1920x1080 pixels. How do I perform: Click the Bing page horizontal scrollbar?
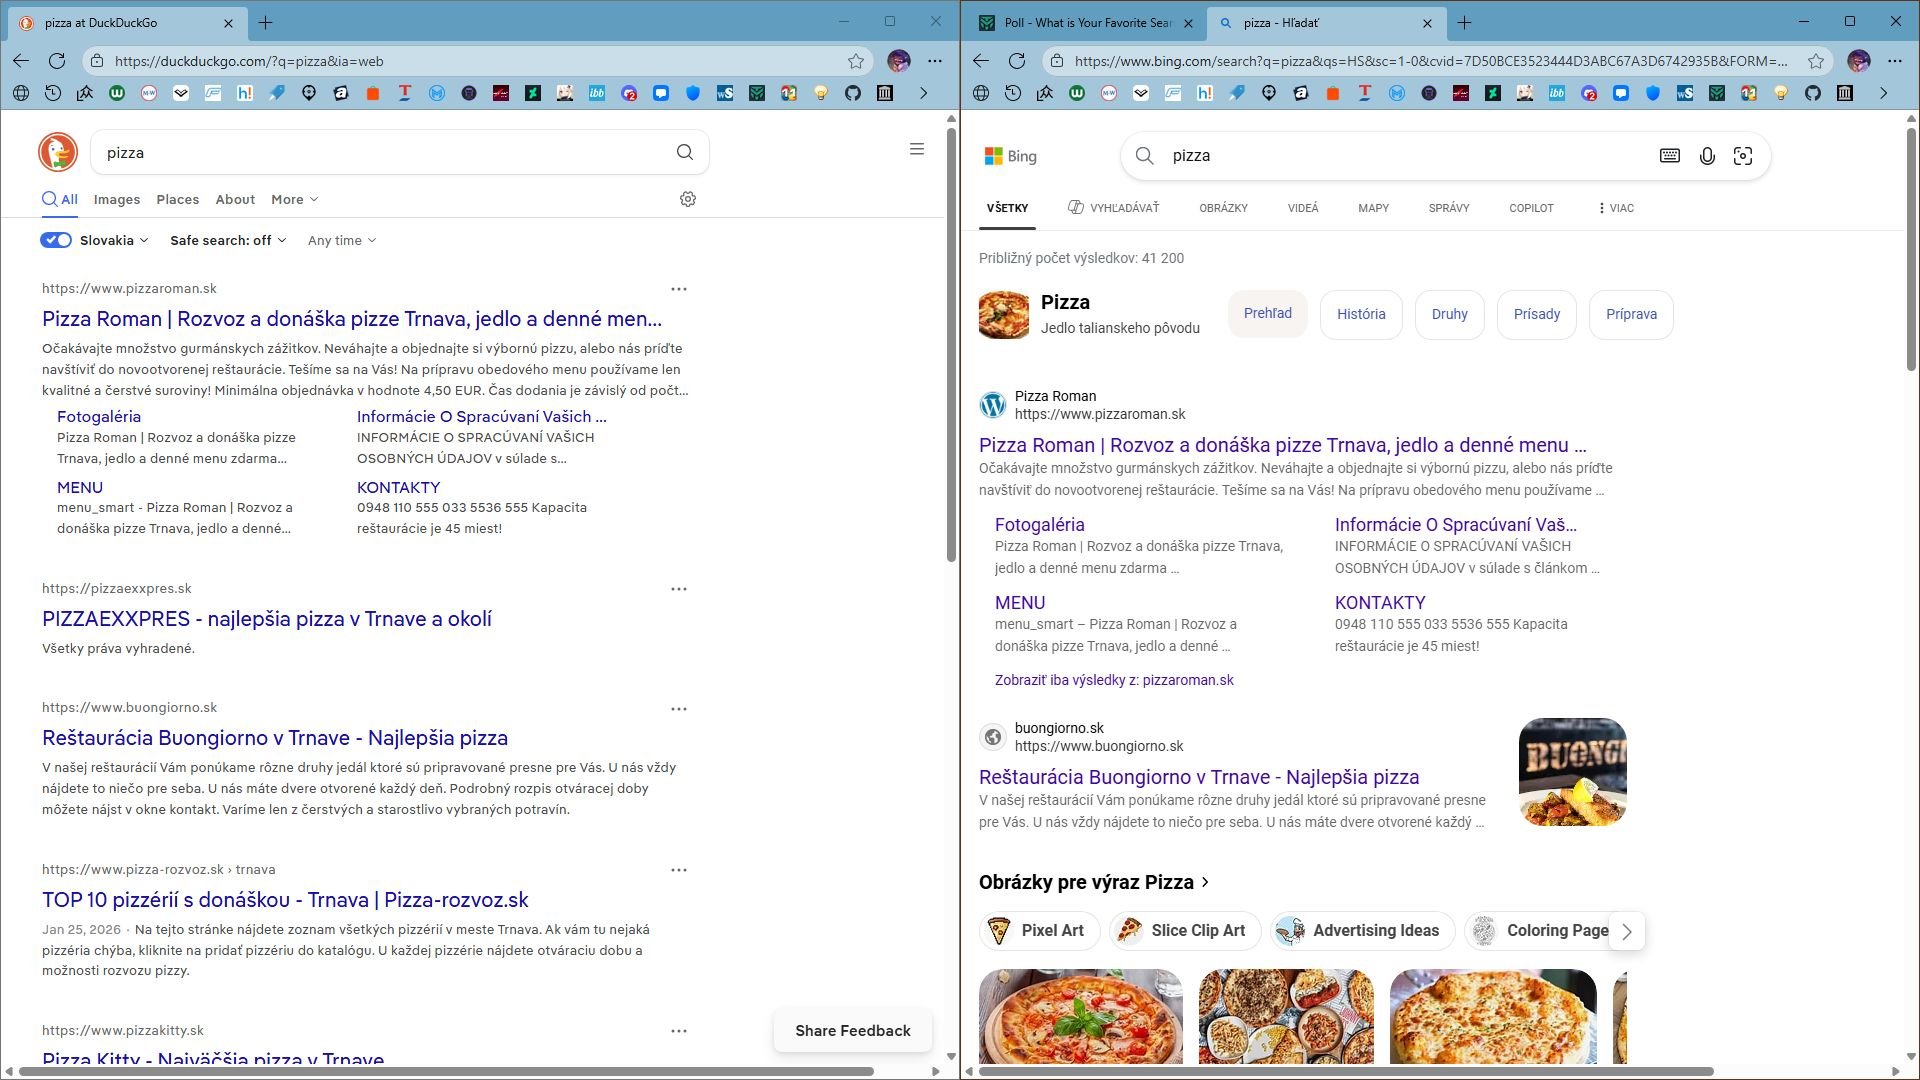coord(1346,1071)
